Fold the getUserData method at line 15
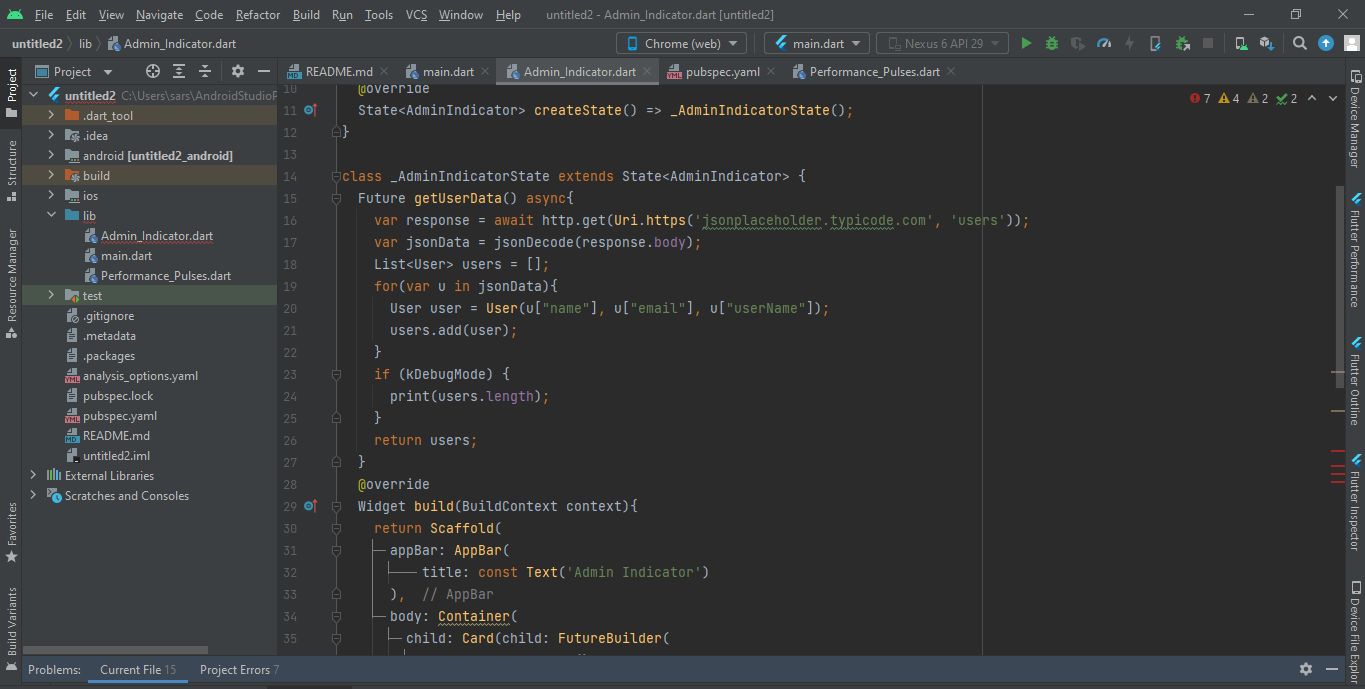This screenshot has height=689, width=1365. [338, 198]
